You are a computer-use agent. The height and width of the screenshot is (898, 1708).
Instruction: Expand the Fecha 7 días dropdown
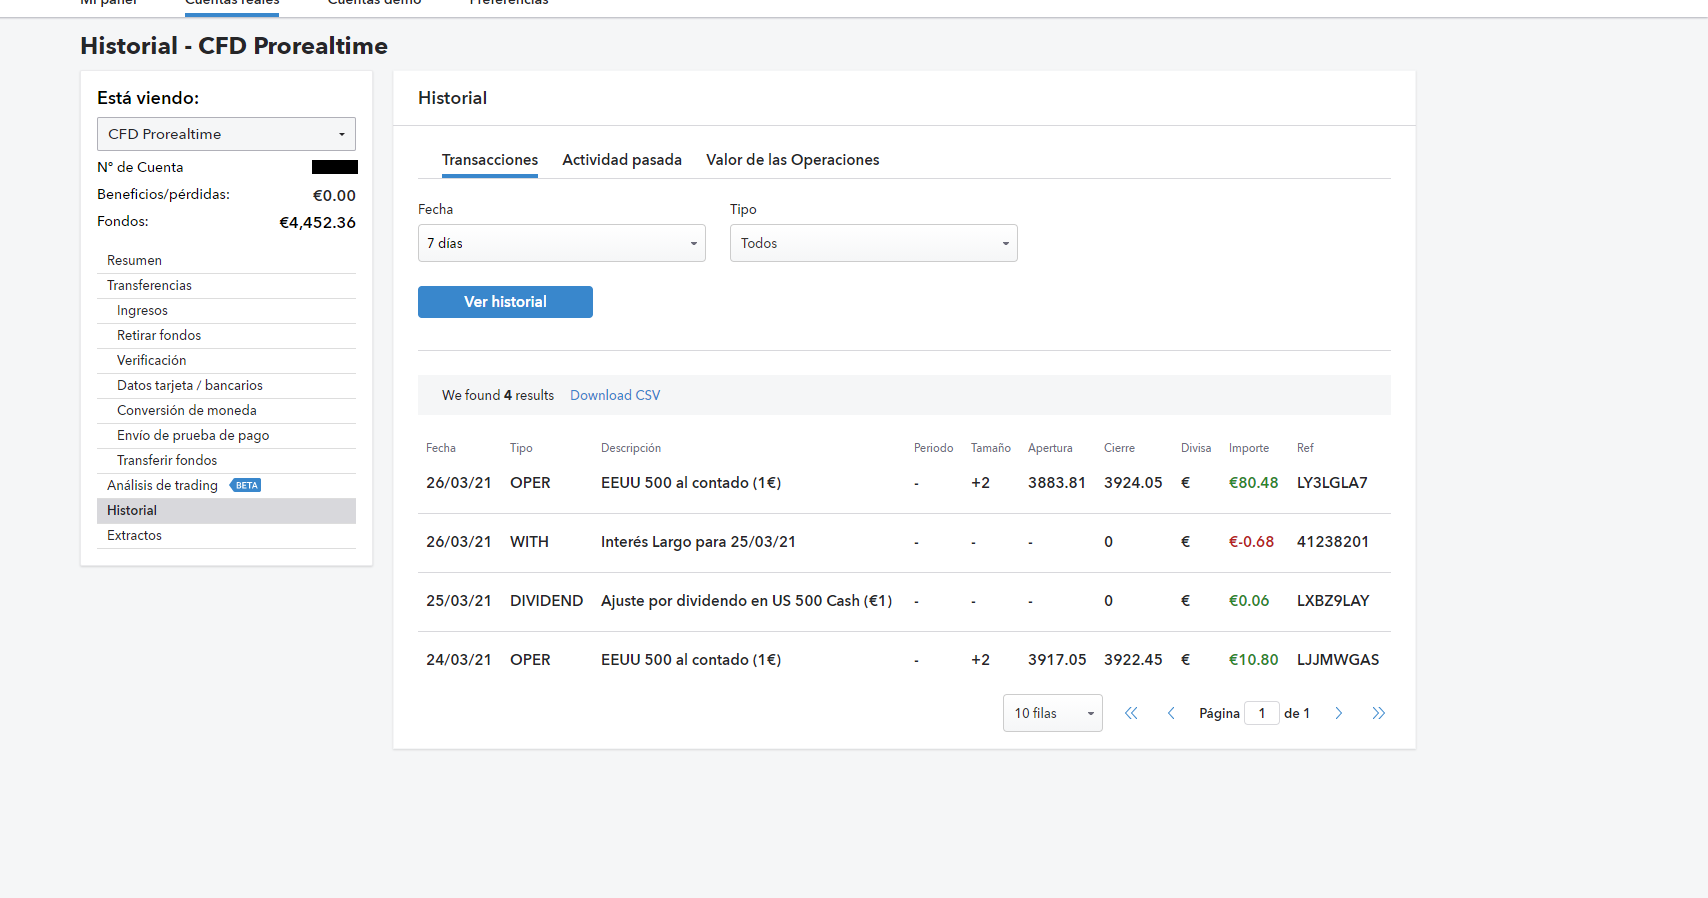[561, 243]
